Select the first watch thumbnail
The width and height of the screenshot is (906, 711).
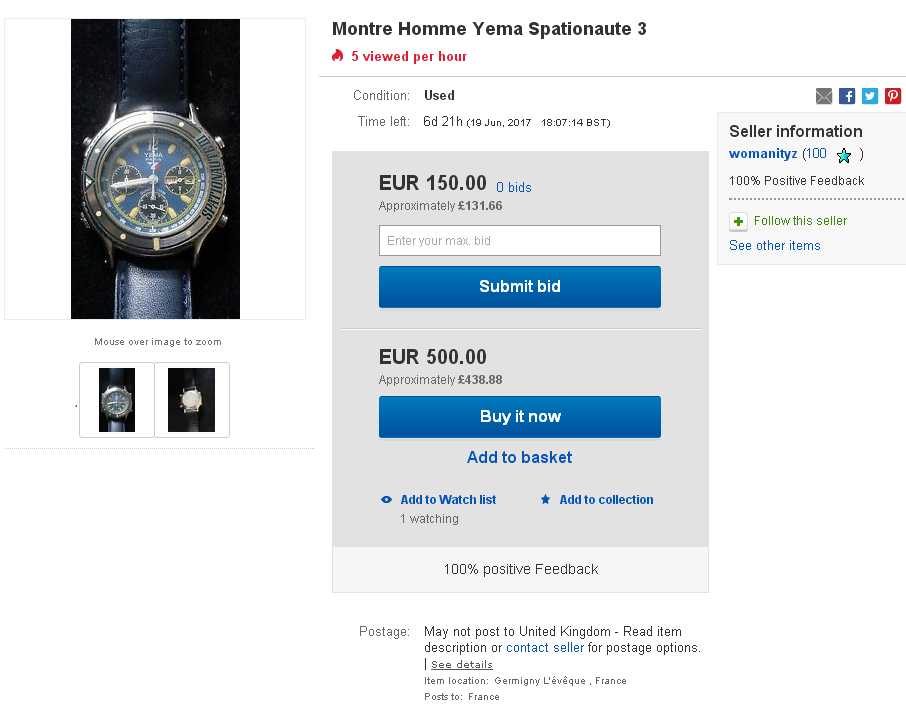click(117, 400)
